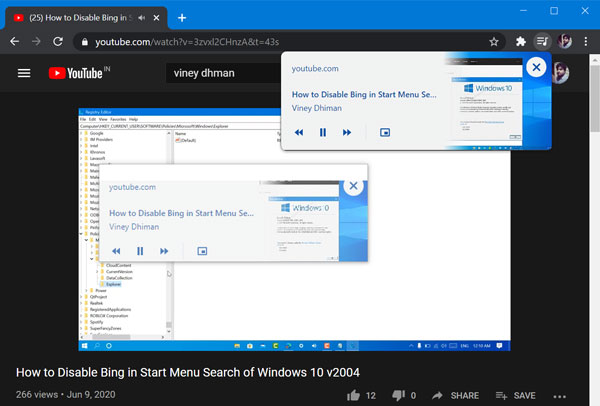Click Viney Dhiman artist name in top popup
600x406 pixels.
(316, 108)
